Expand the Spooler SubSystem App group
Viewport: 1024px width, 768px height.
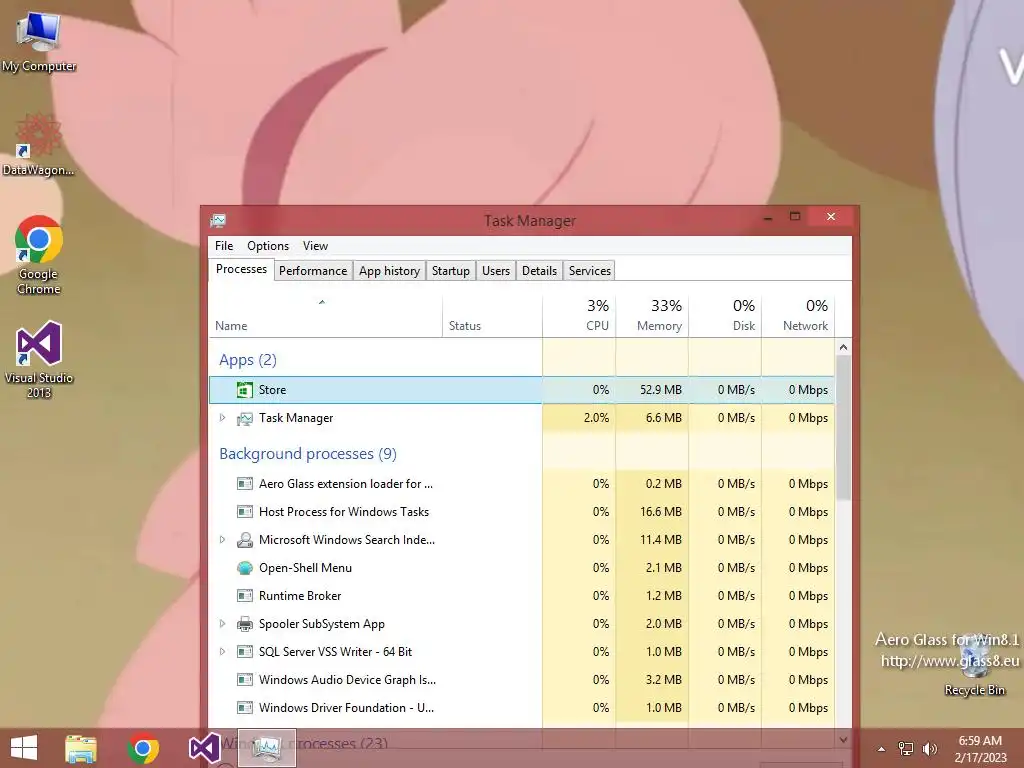[x=222, y=624]
